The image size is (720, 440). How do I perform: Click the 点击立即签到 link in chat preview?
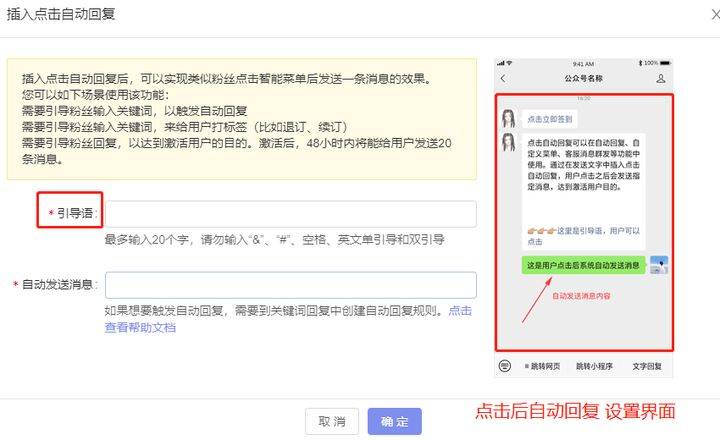550,119
